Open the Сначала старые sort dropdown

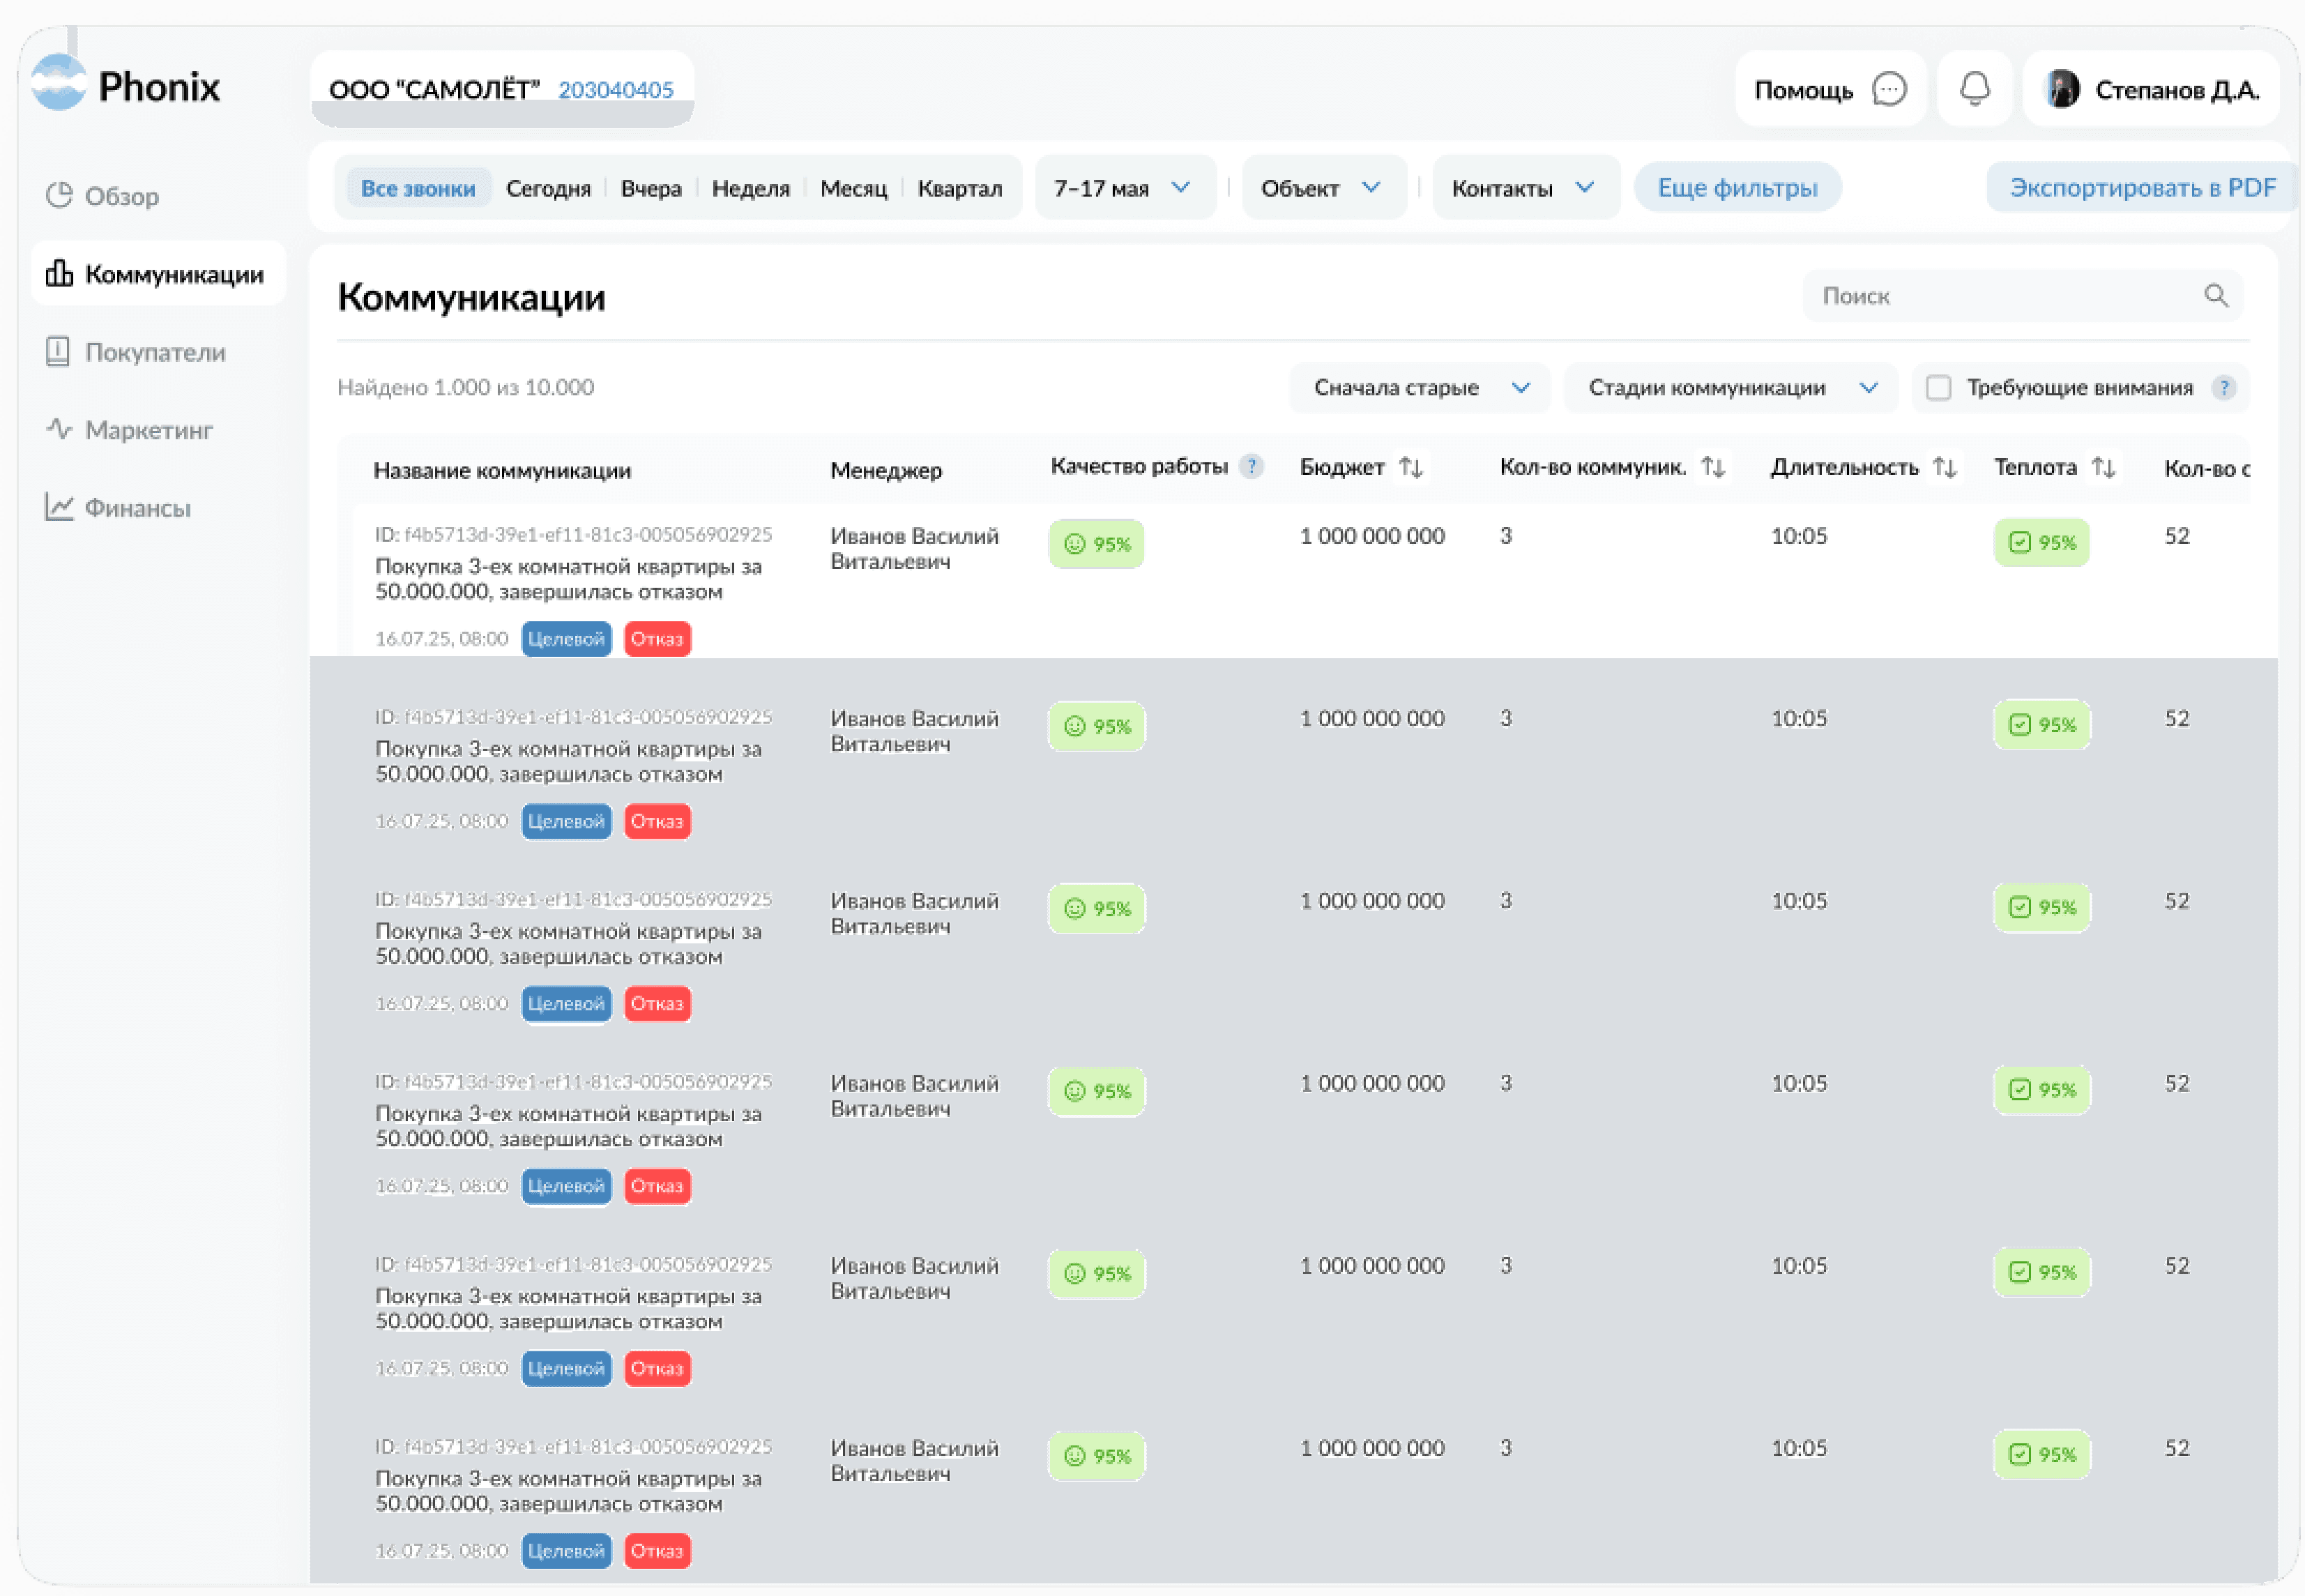tap(1419, 387)
